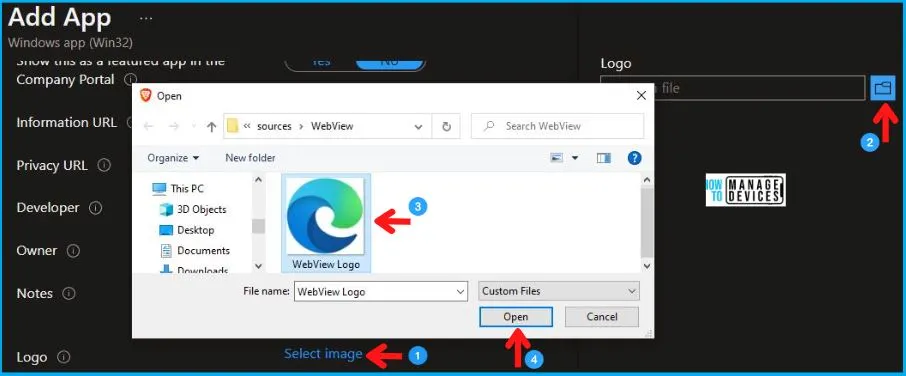
Task: Click the WebView breadcrumb
Action: (x=332, y=126)
